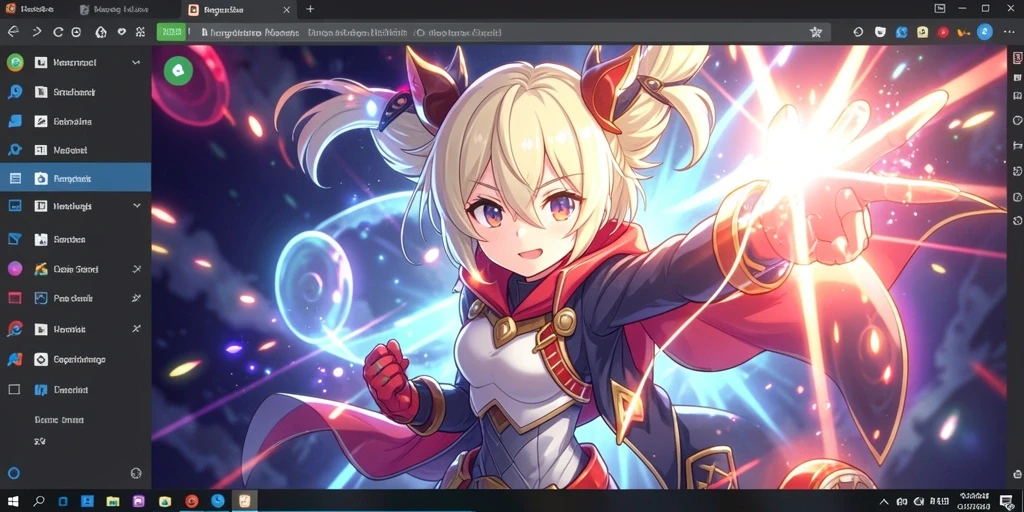Open a new tab with the plus button
The height and width of the screenshot is (512, 1024).
[x=310, y=9]
